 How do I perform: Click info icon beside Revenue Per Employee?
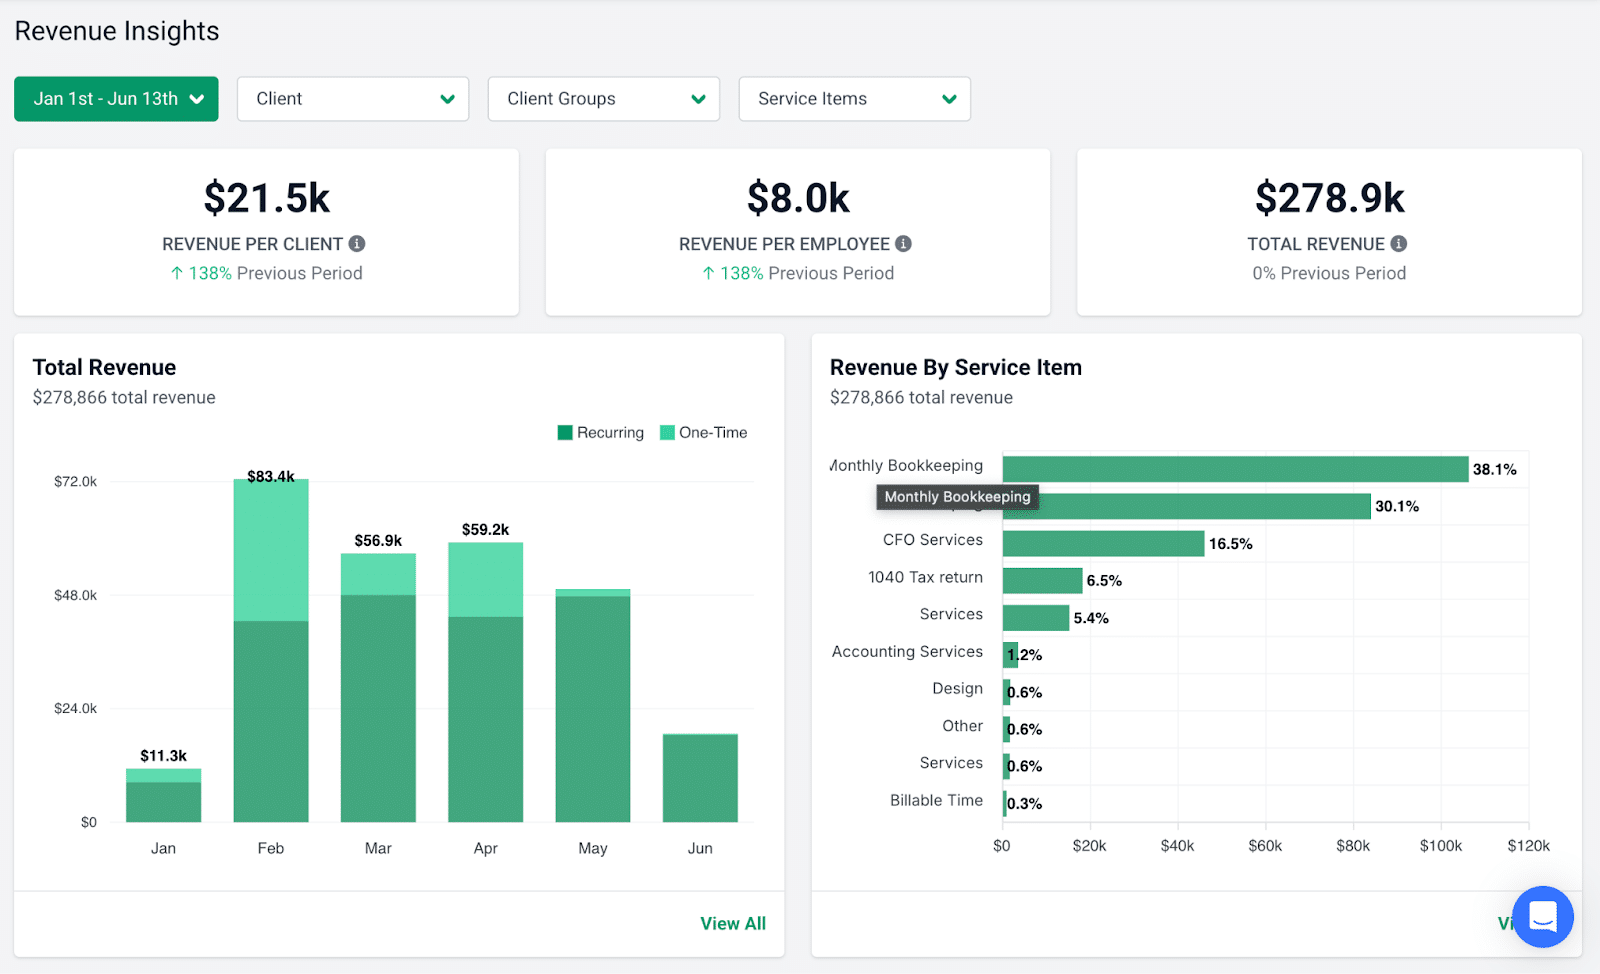pyautogui.click(x=903, y=244)
